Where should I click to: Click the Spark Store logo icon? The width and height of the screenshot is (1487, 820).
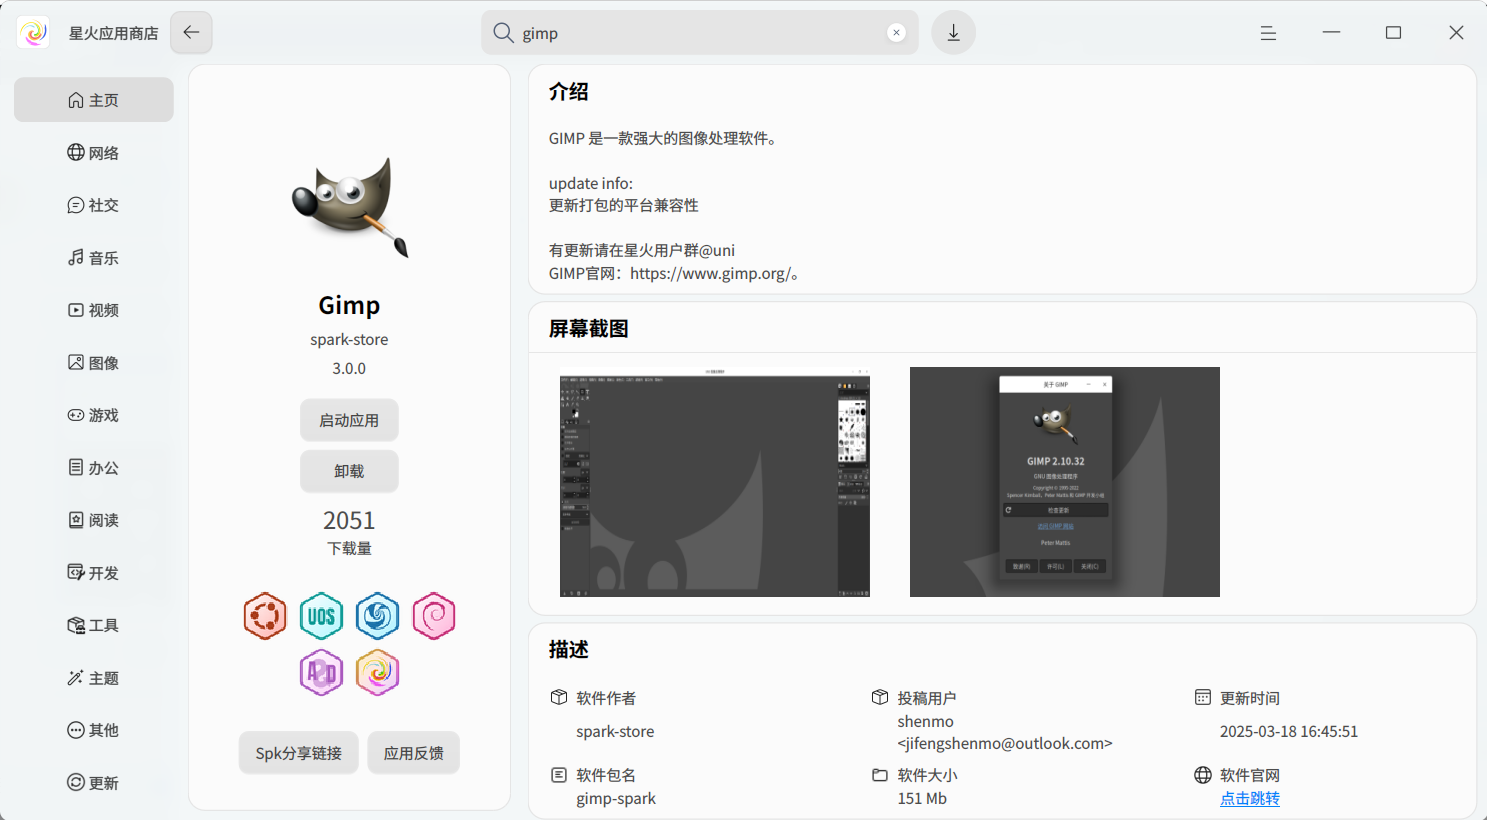(33, 33)
